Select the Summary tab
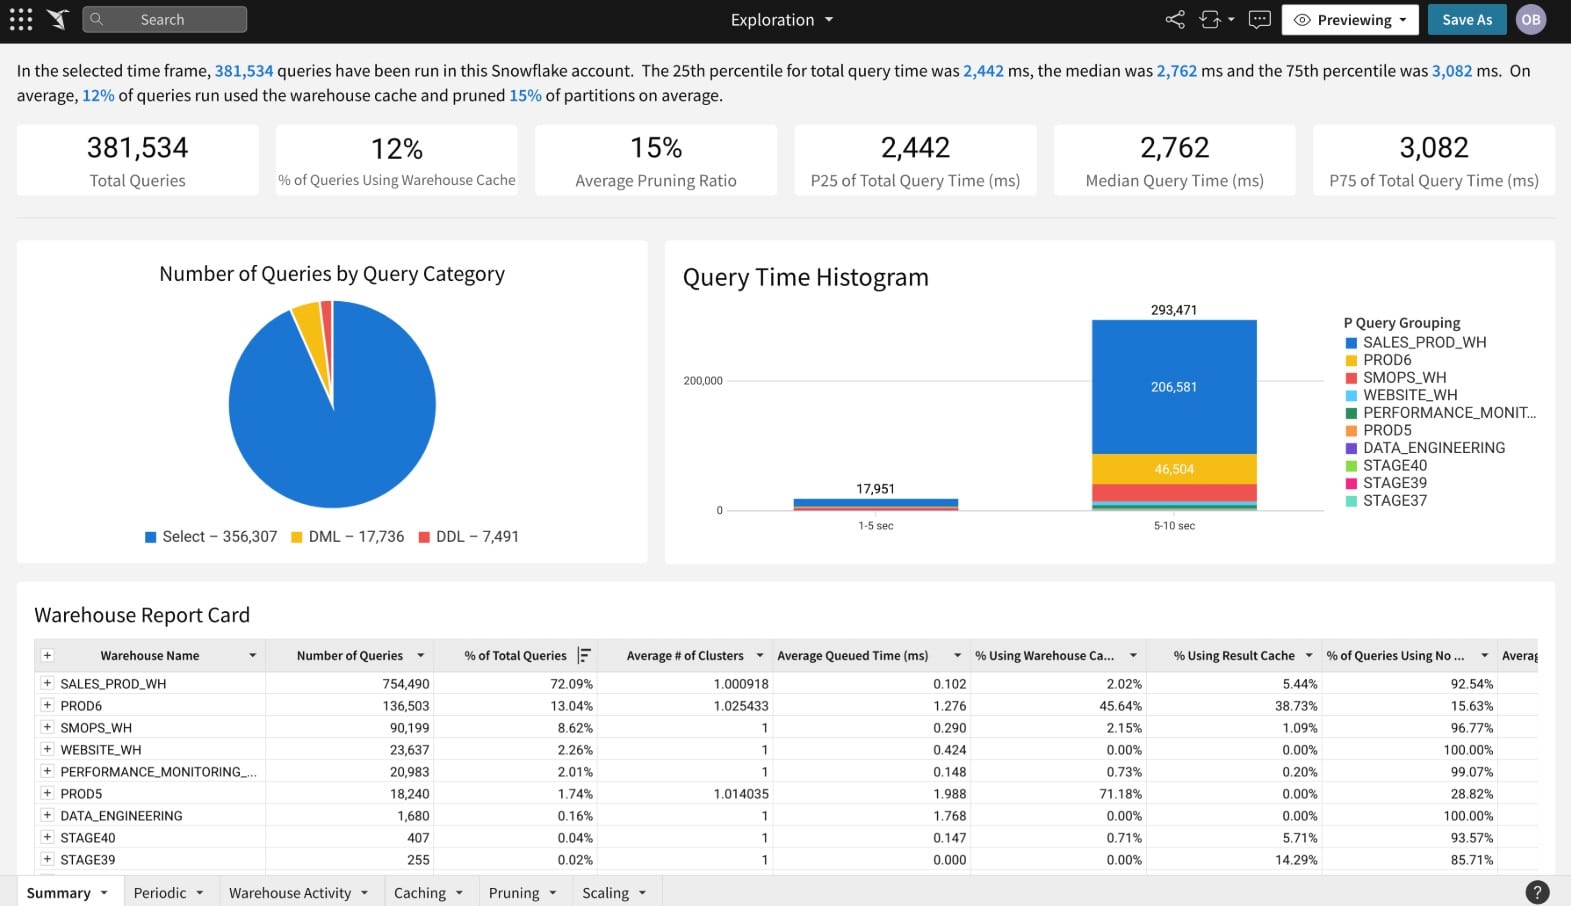1571x906 pixels. coord(58,892)
